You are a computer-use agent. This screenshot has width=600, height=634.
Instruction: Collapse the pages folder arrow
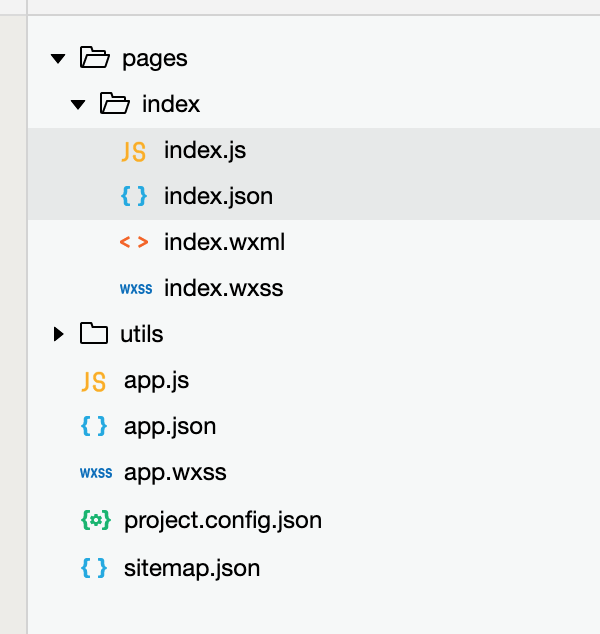[x=58, y=59]
